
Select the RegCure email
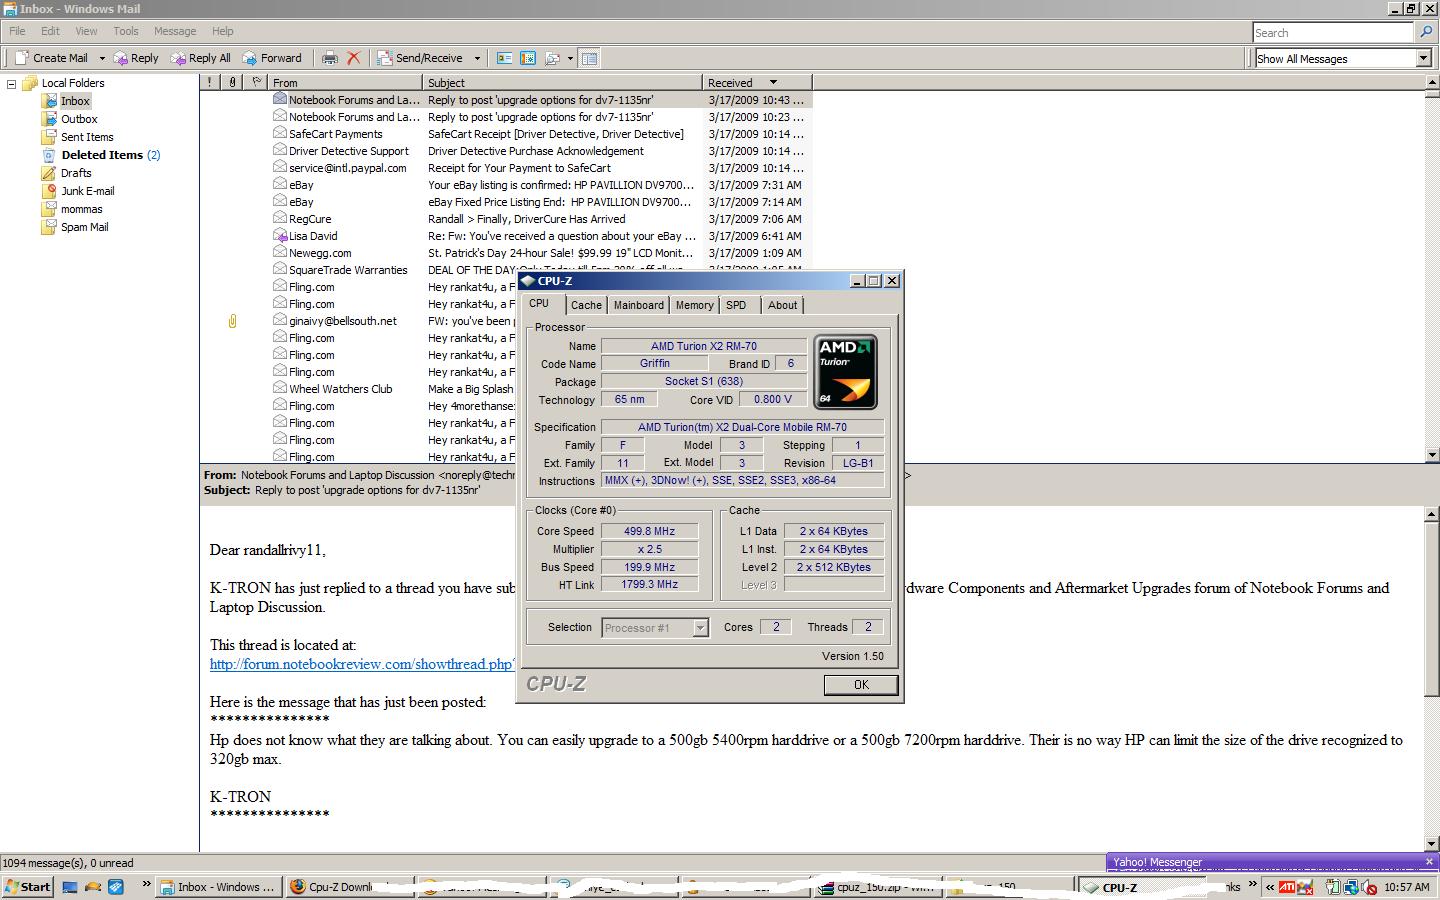(506, 219)
